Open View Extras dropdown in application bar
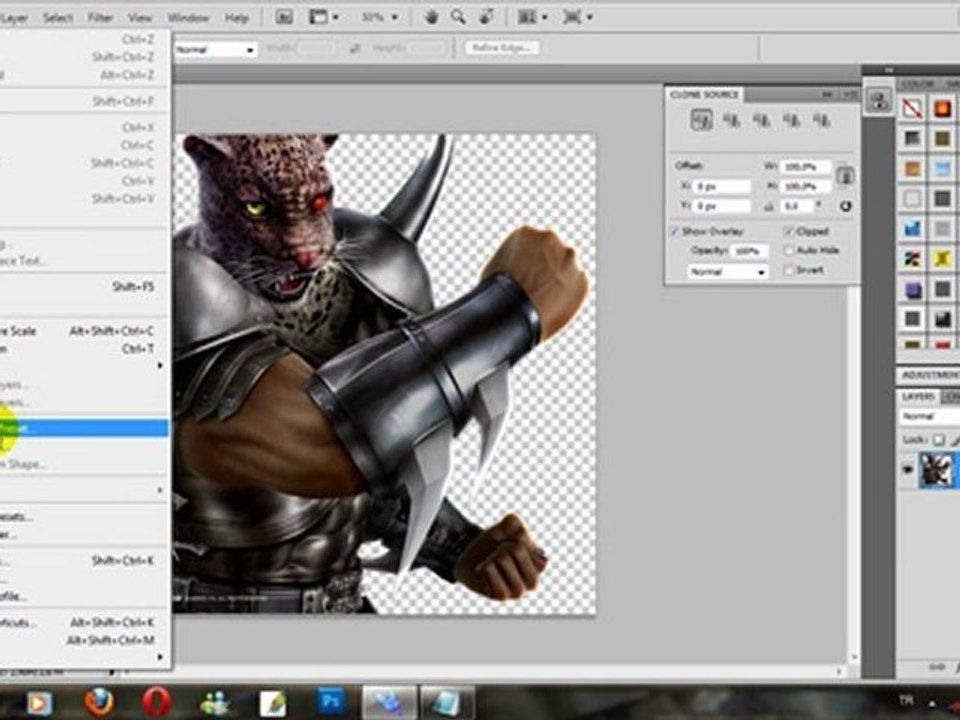This screenshot has height=720, width=960. [x=324, y=17]
